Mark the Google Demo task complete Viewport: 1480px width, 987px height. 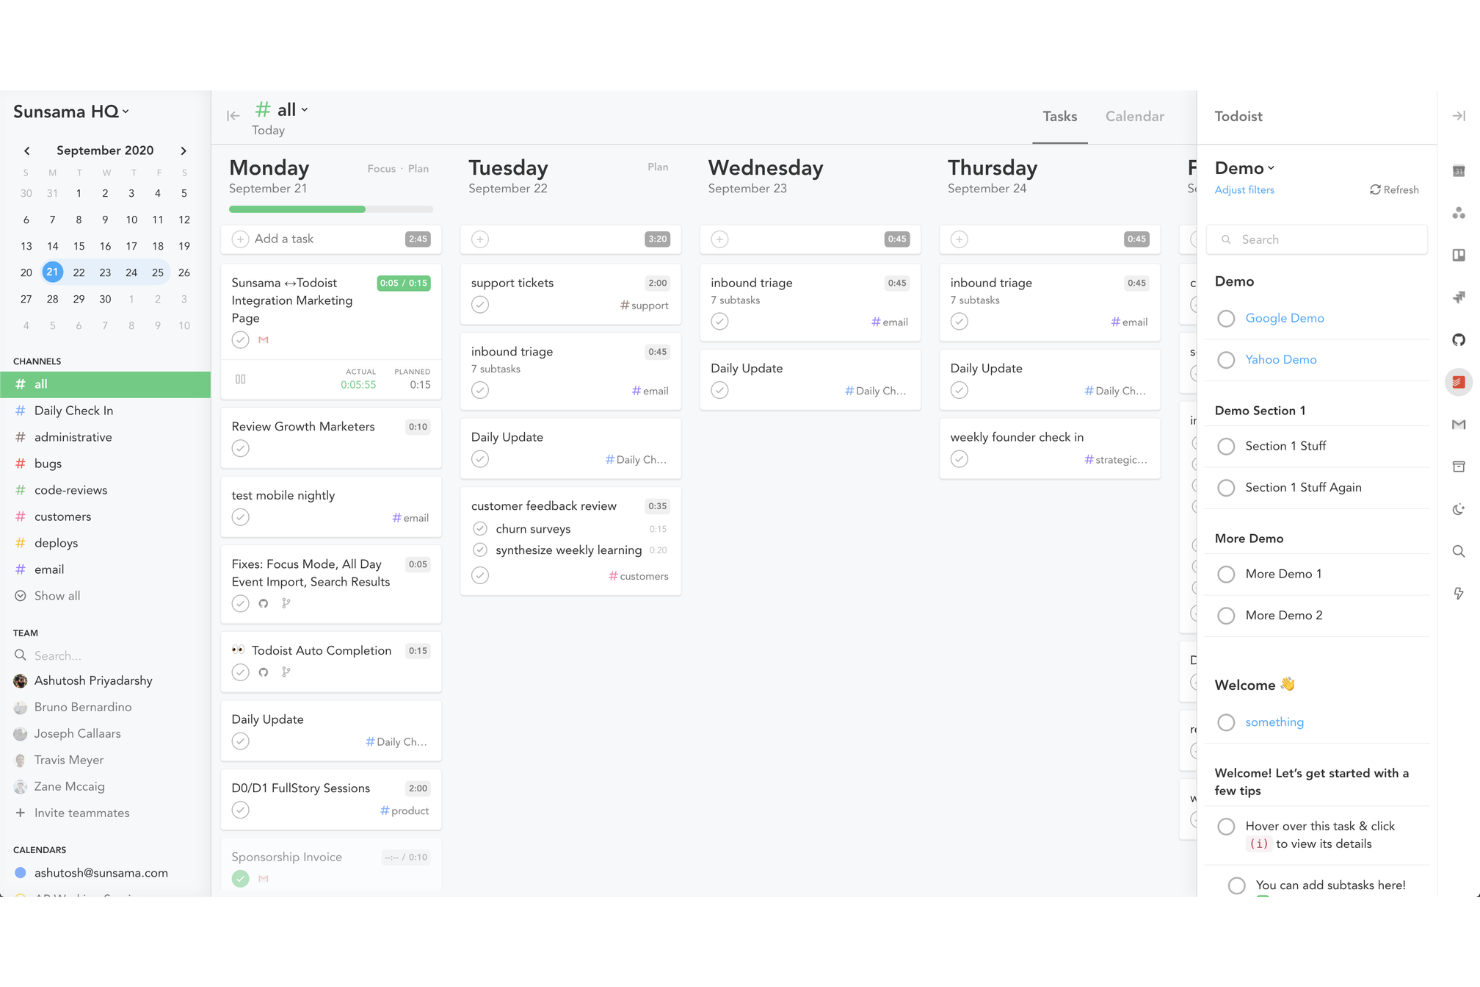tap(1226, 318)
